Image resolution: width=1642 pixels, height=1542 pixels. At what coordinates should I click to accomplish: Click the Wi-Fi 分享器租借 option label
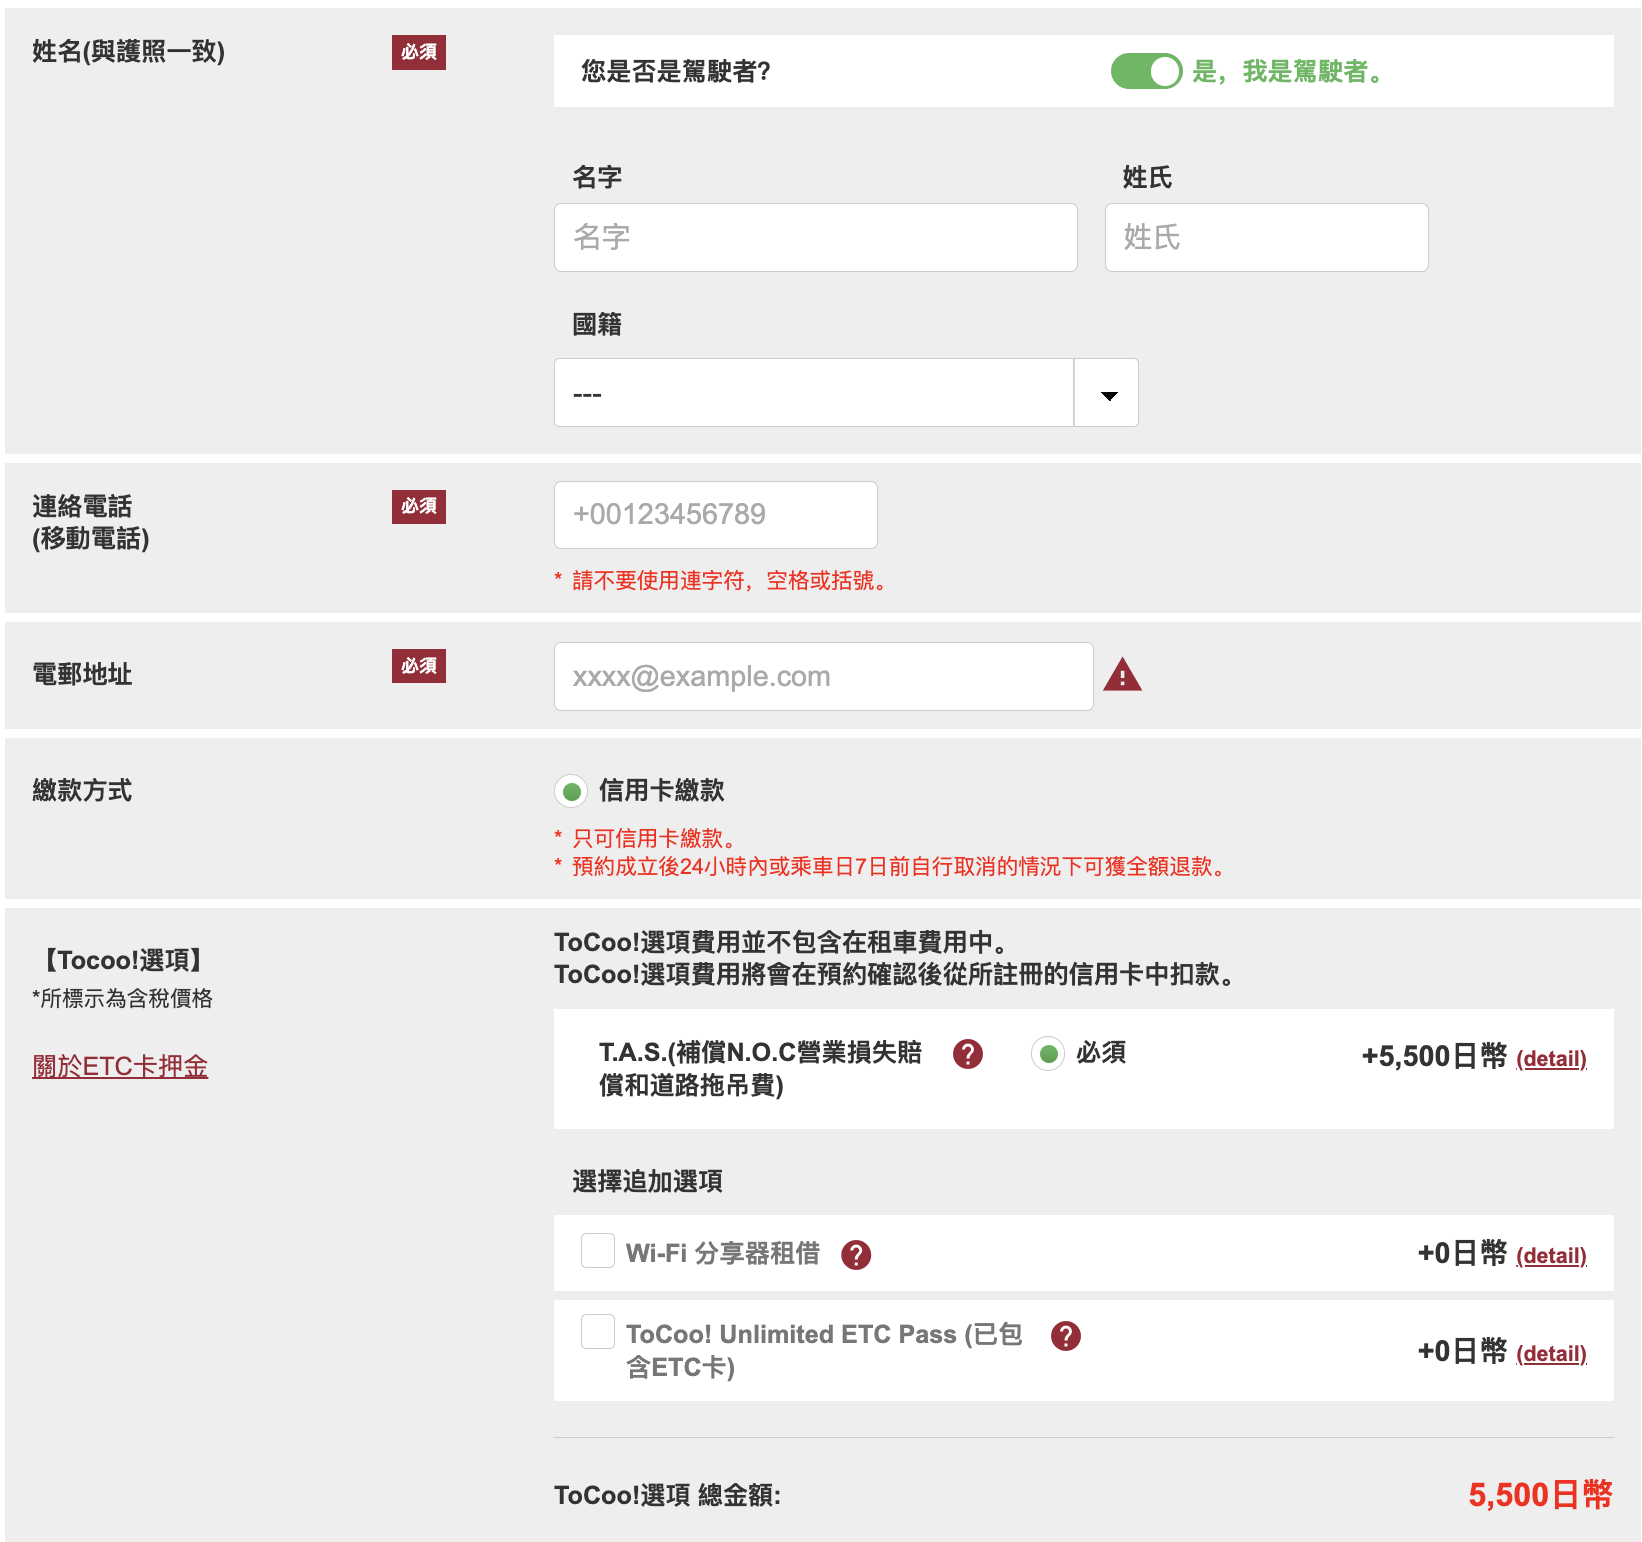pos(722,1253)
